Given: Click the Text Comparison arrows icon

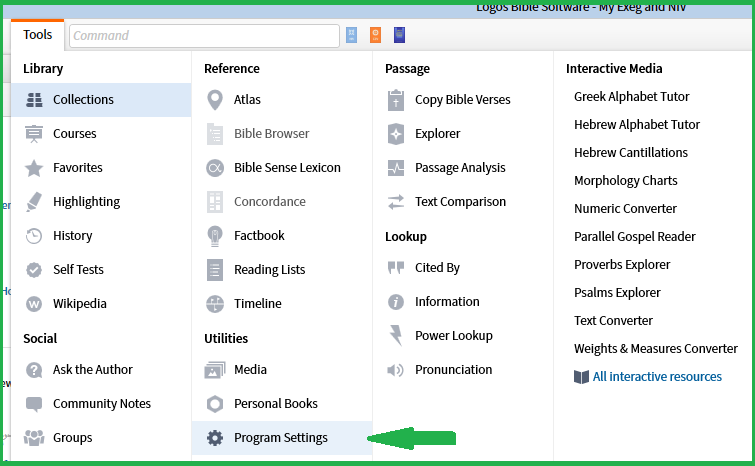Looking at the screenshot, I should pyautogui.click(x=396, y=202).
